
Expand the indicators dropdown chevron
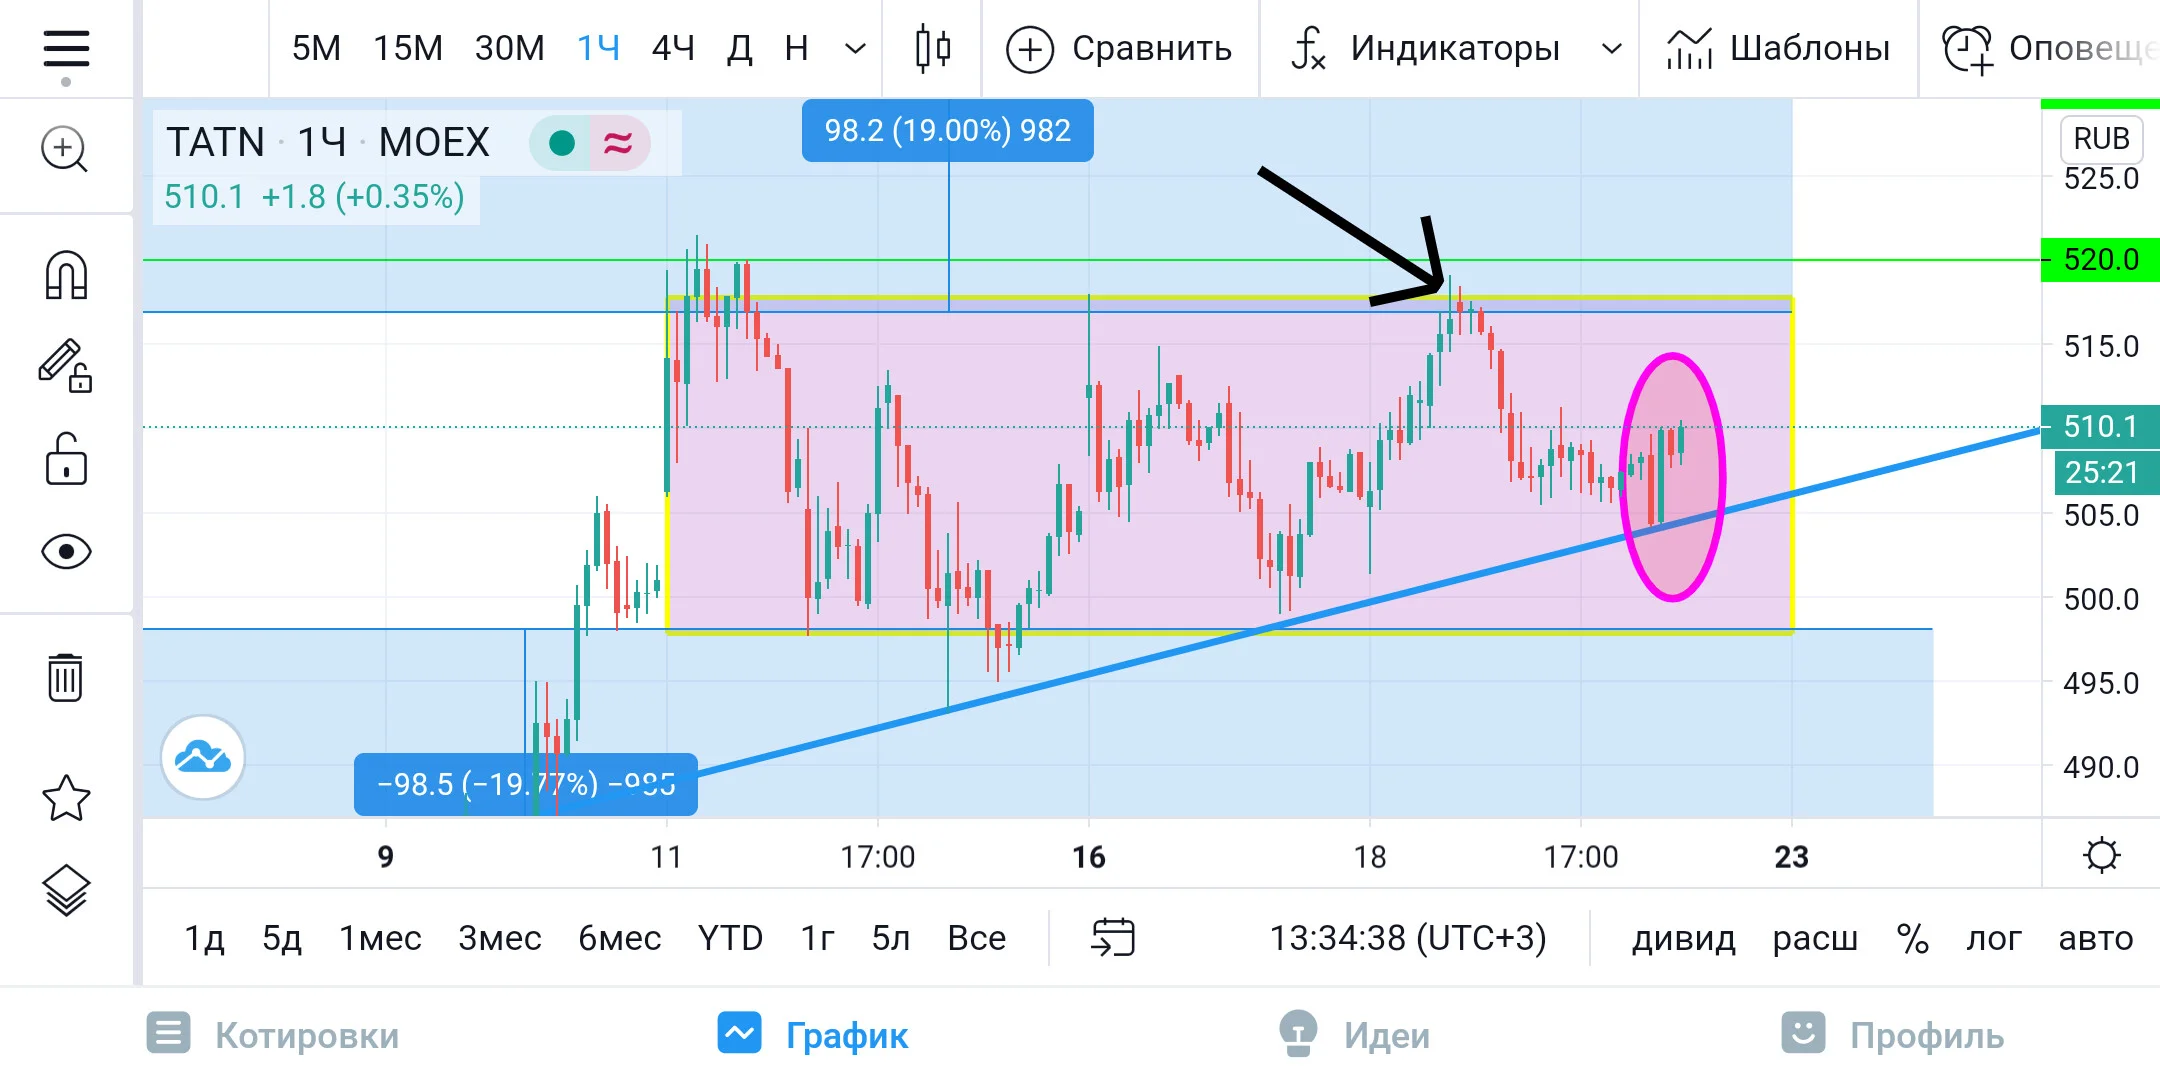click(x=1611, y=48)
